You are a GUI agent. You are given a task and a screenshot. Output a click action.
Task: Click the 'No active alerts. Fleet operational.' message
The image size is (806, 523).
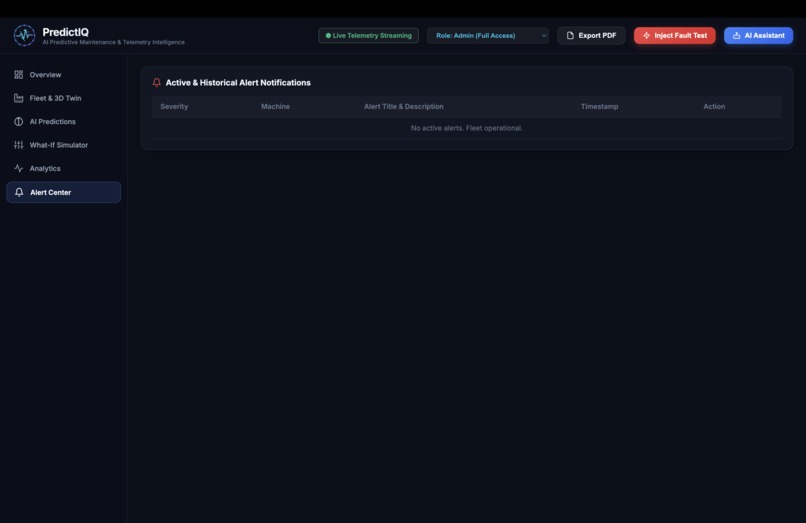click(466, 128)
